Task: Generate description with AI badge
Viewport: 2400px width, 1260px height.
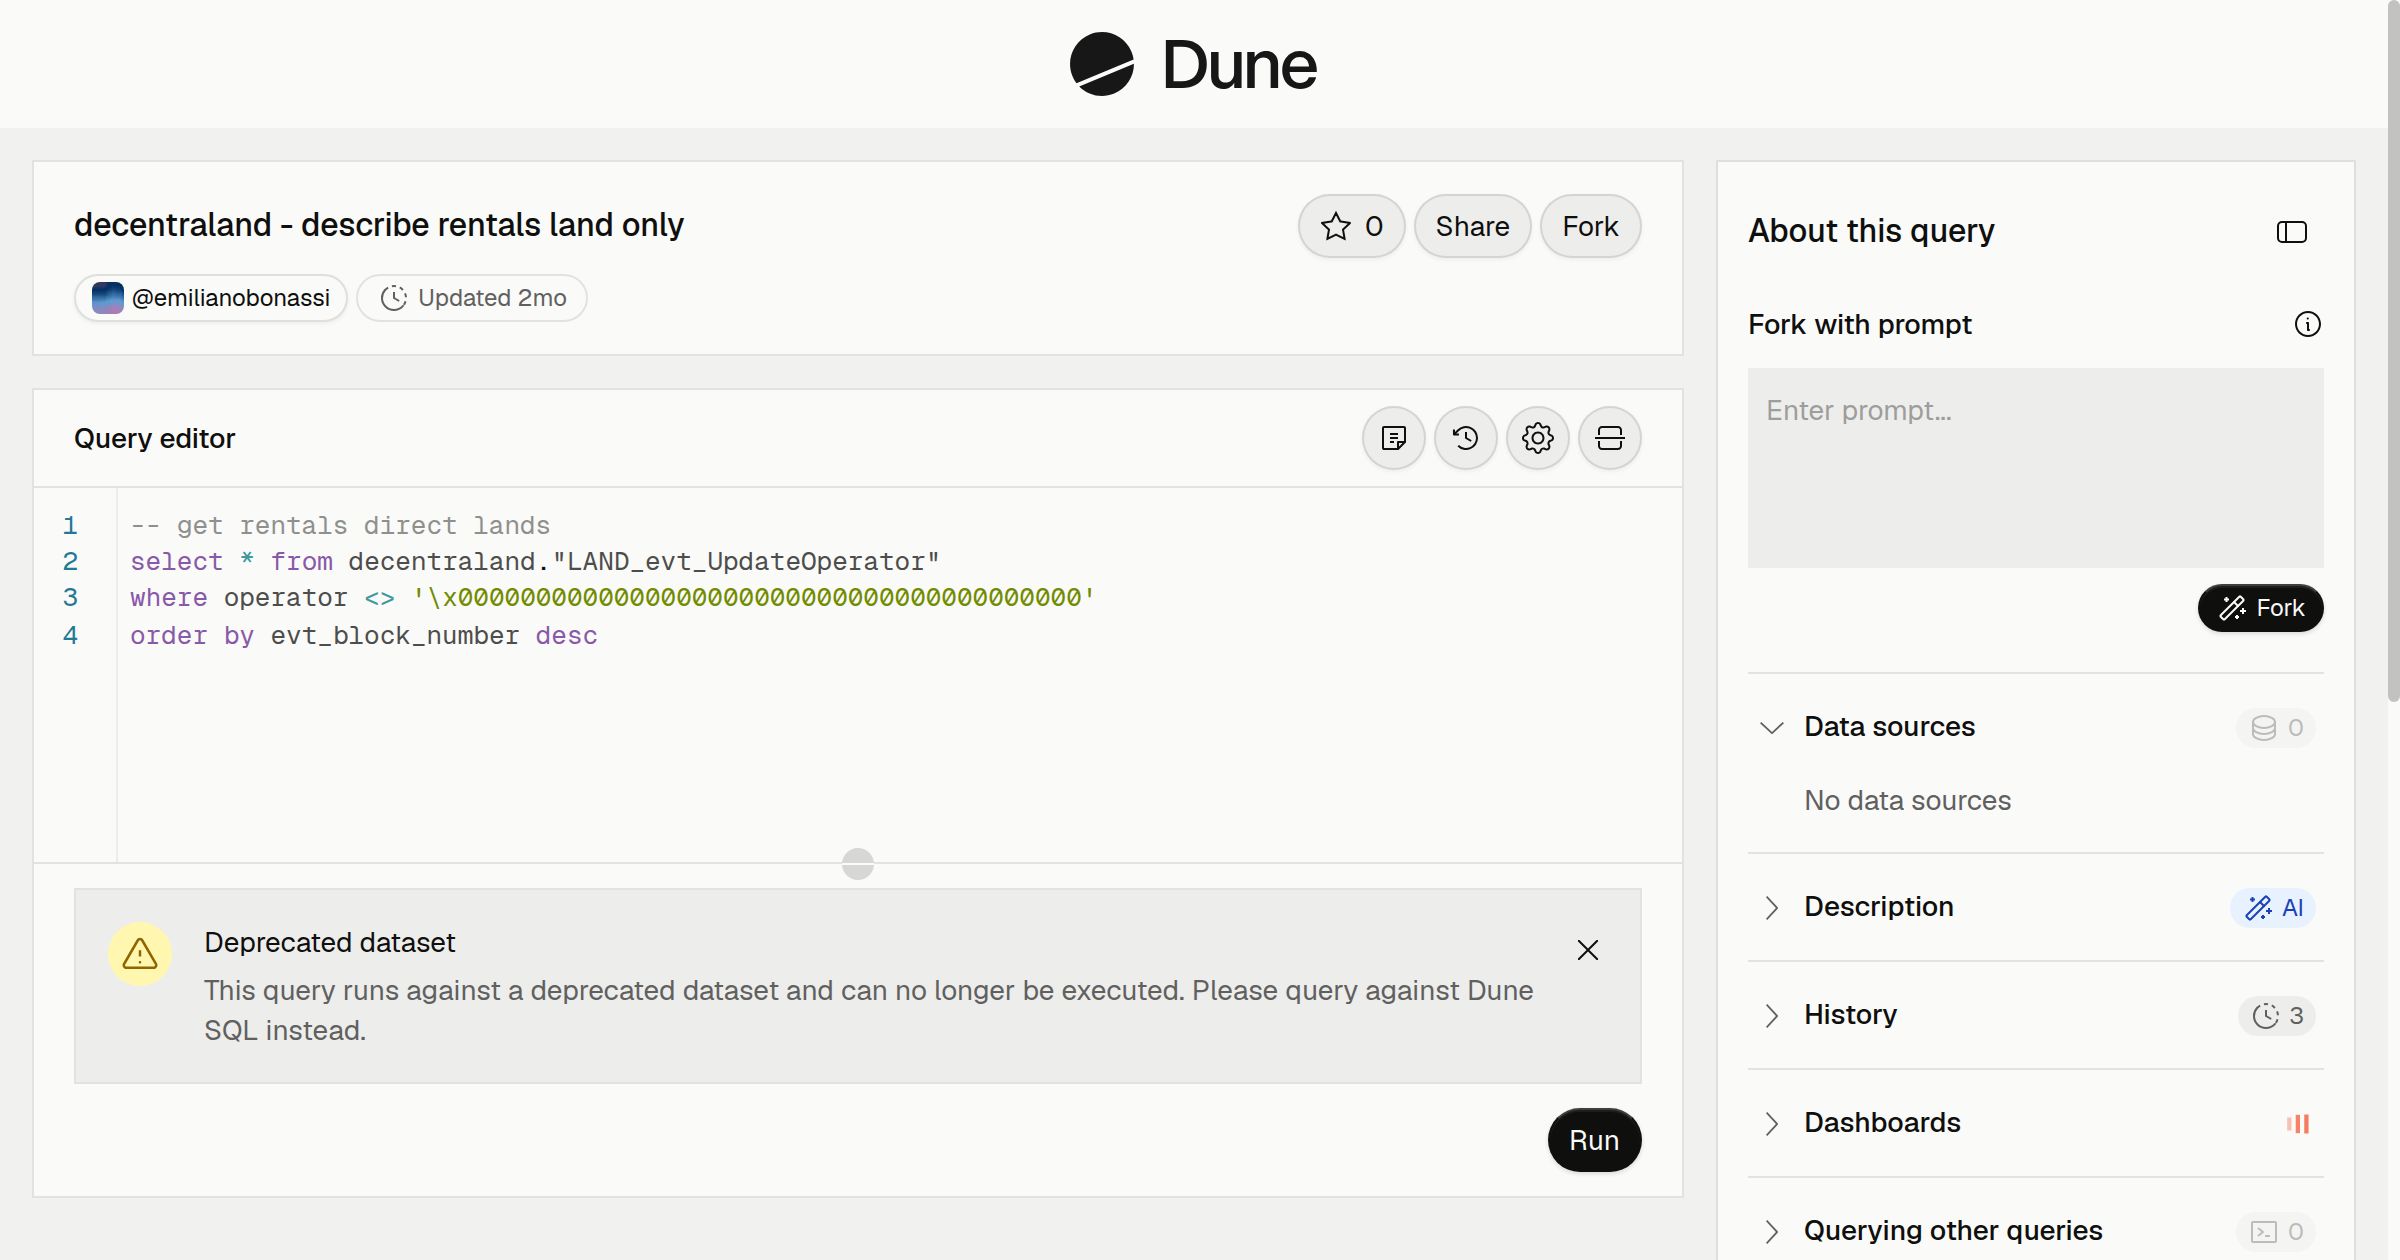Action: click(x=2273, y=908)
